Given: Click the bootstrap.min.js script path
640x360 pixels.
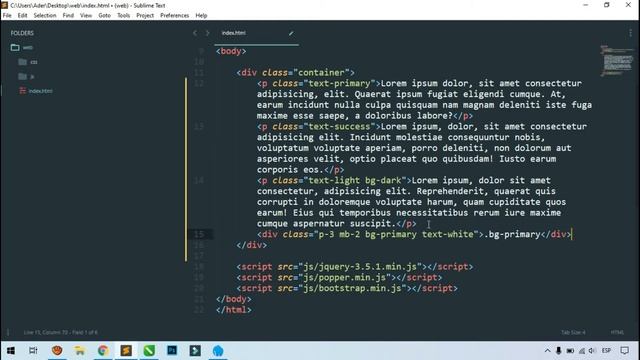Looking at the screenshot, I should 352,289.
